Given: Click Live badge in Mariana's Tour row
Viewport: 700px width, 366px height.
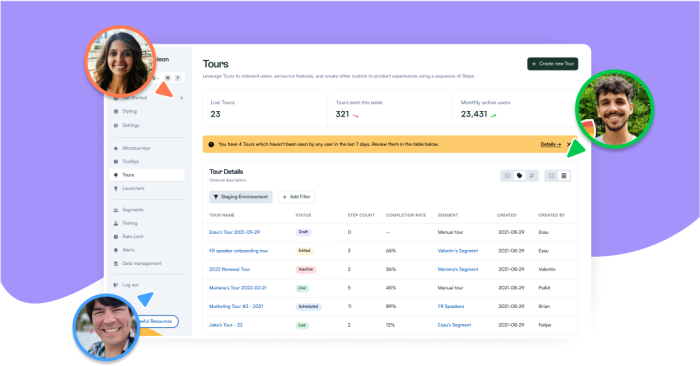Looking at the screenshot, I should click(x=302, y=288).
